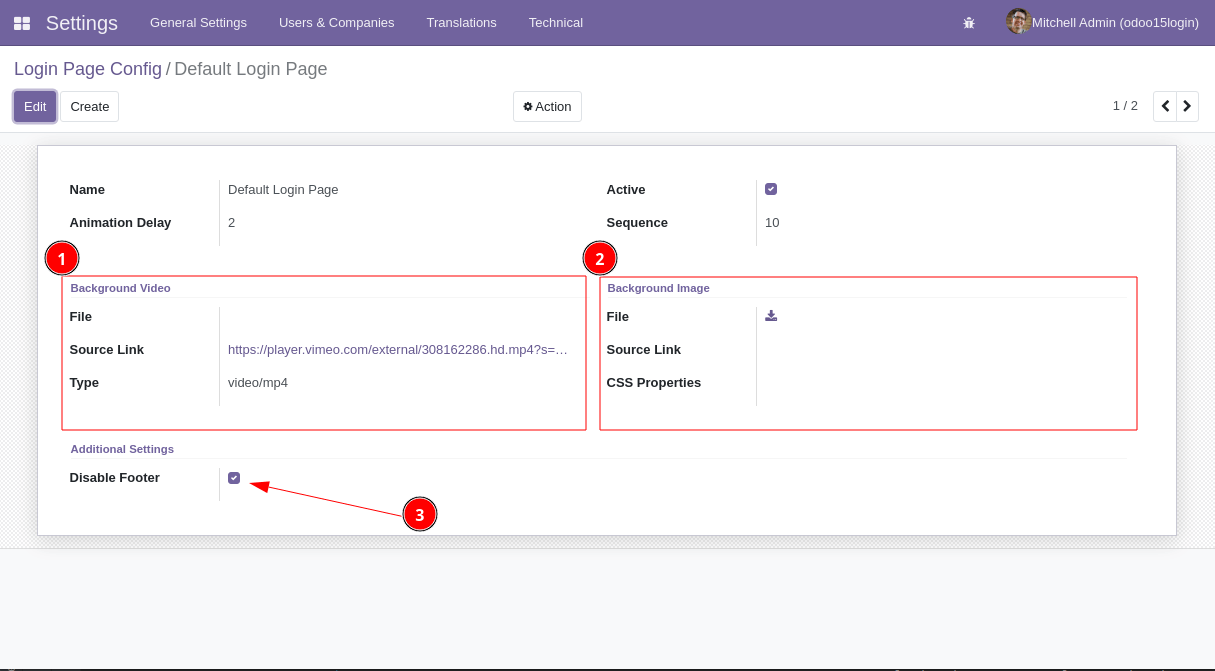Screen dimensions: 1215x671
Task: Go to previous record with left chevron
Action: pyautogui.click(x=1164, y=105)
